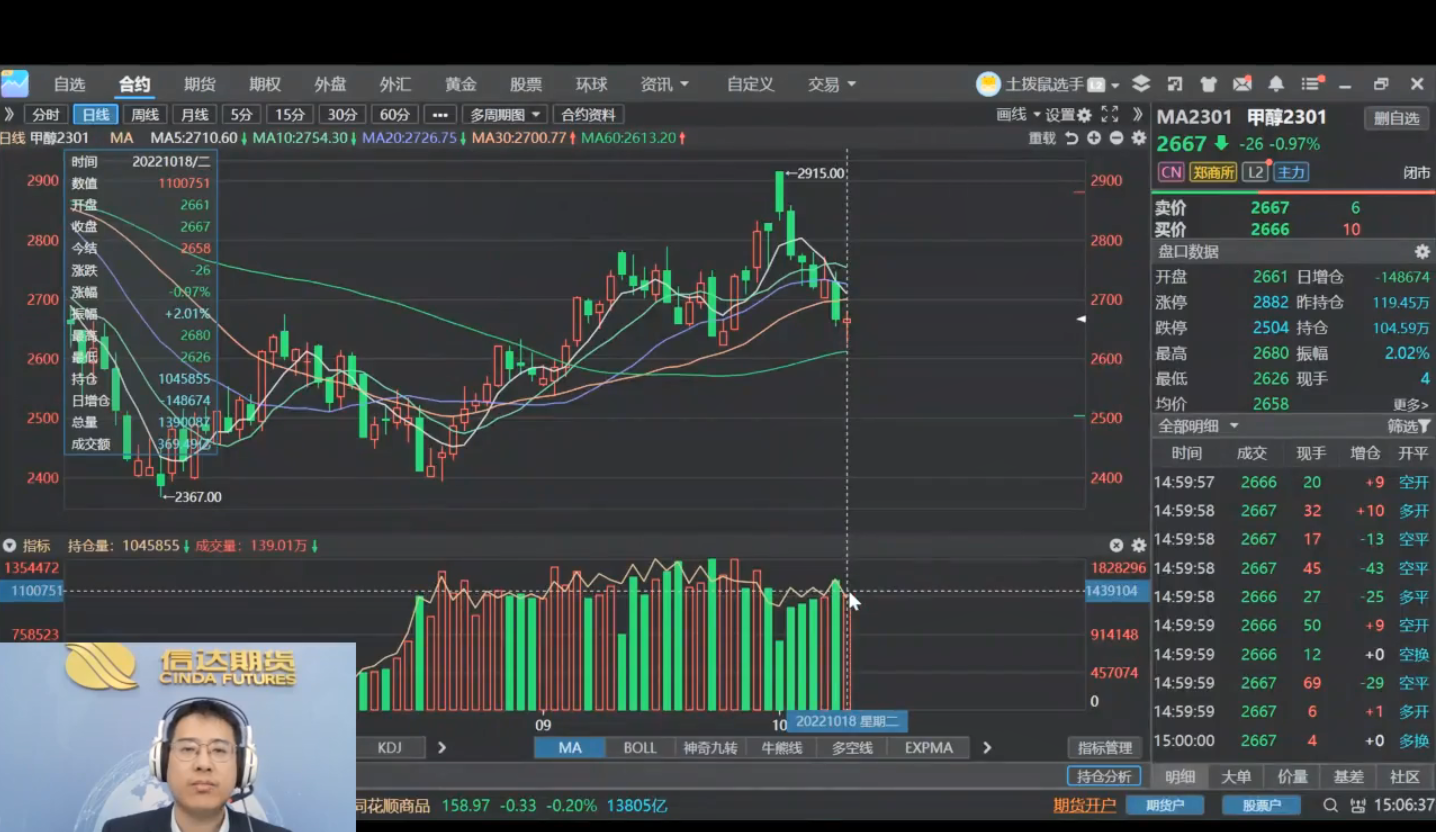Click the search magnifier icon in status bar
Screen dimensions: 1436x832
(1330, 805)
